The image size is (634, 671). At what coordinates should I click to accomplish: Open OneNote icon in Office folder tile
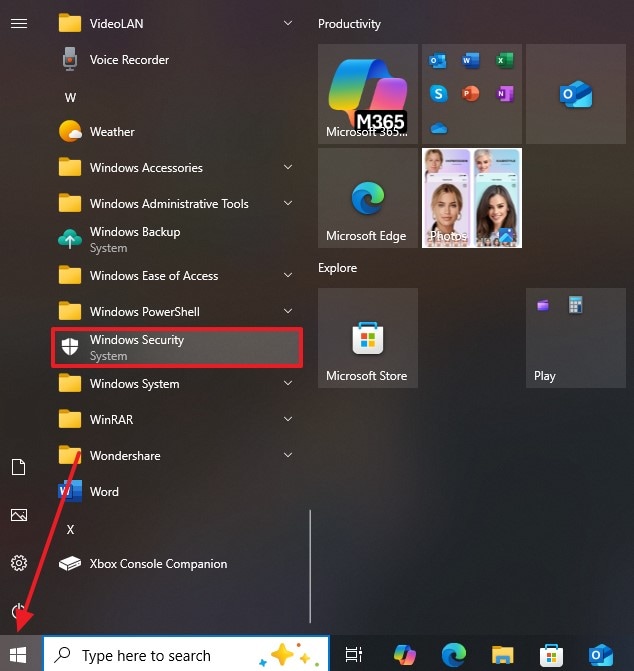(x=504, y=93)
